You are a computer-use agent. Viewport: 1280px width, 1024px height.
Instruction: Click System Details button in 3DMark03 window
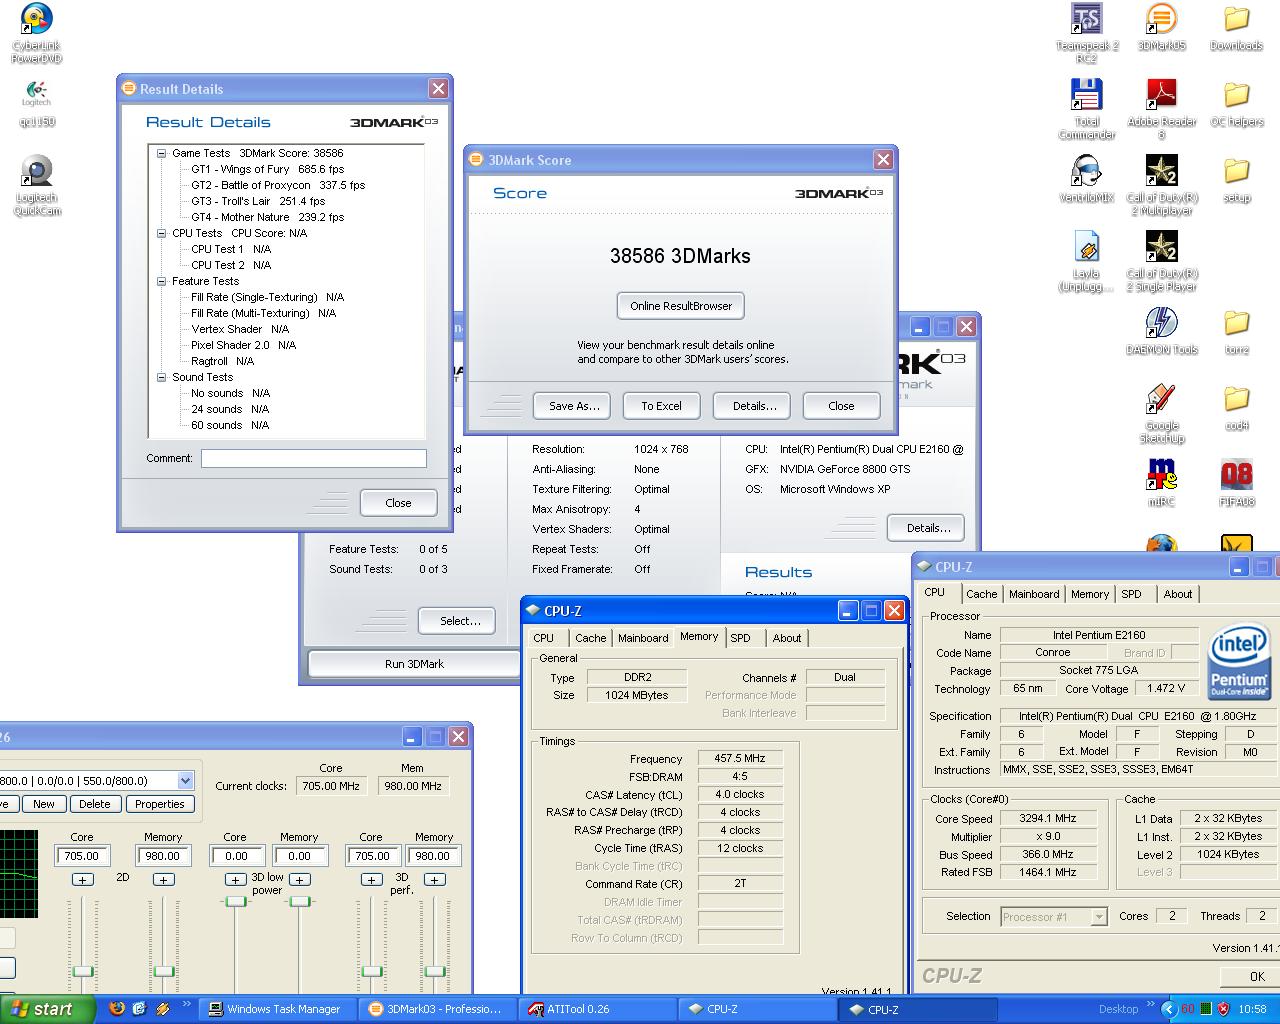point(927,528)
